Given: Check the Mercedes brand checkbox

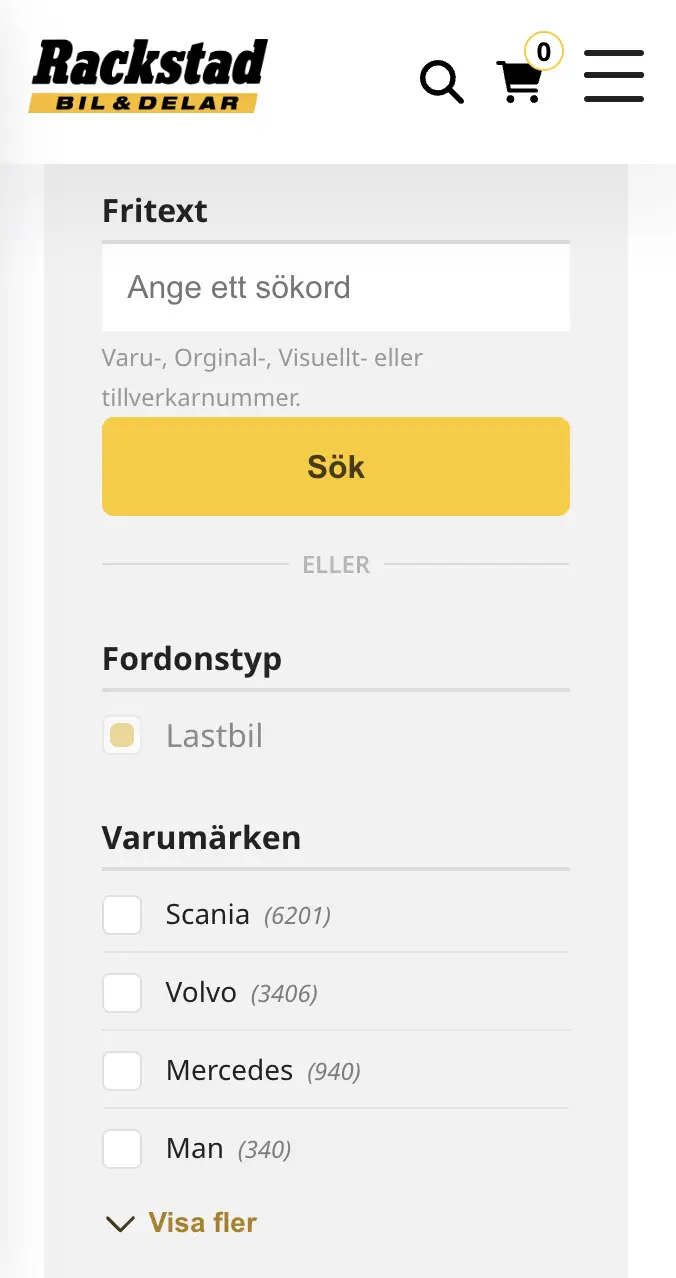Looking at the screenshot, I should [121, 1070].
